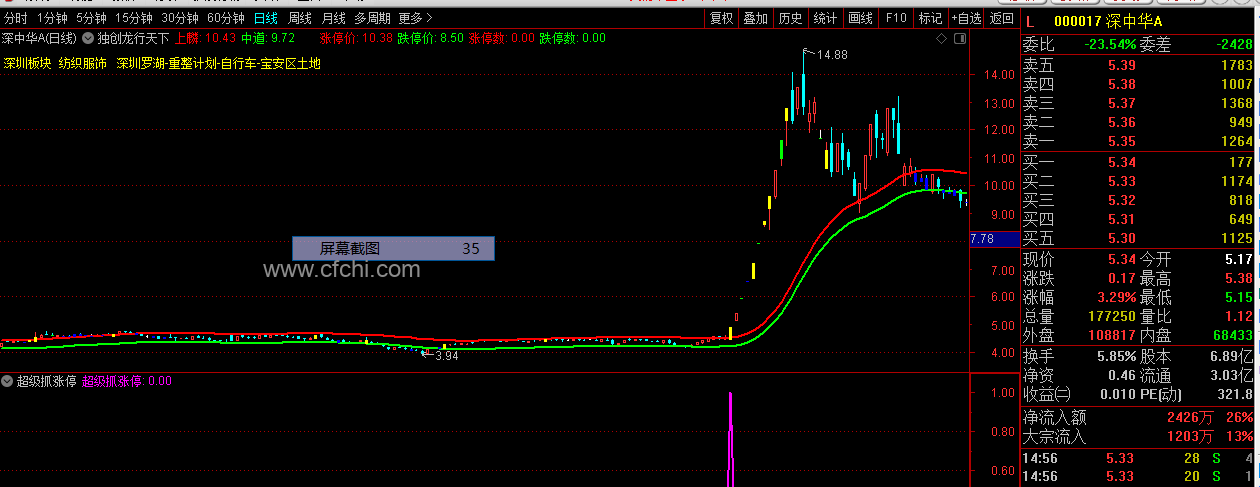Click the 净流入额 2426万 value
This screenshot has width=1260, height=487.
pos(1189,417)
